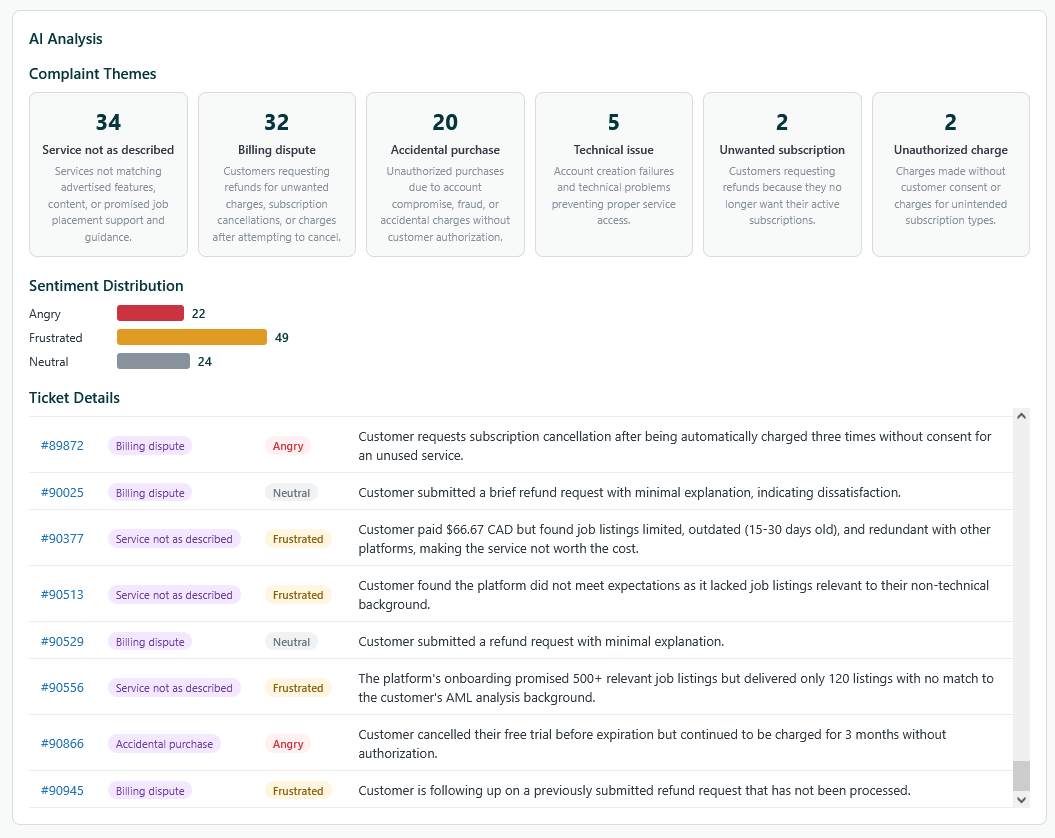The image size is (1055, 838).
Task: Select the "Billing dispute" theme card
Action: (276, 174)
